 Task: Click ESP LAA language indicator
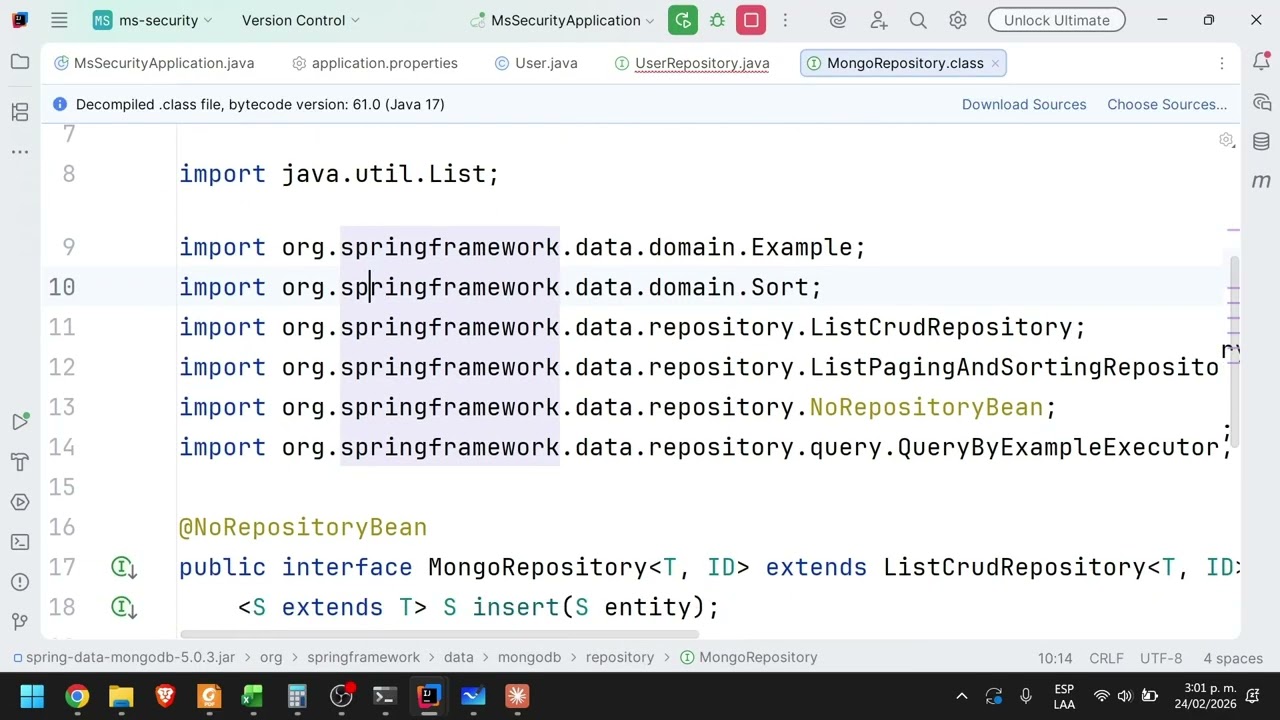click(1064, 696)
